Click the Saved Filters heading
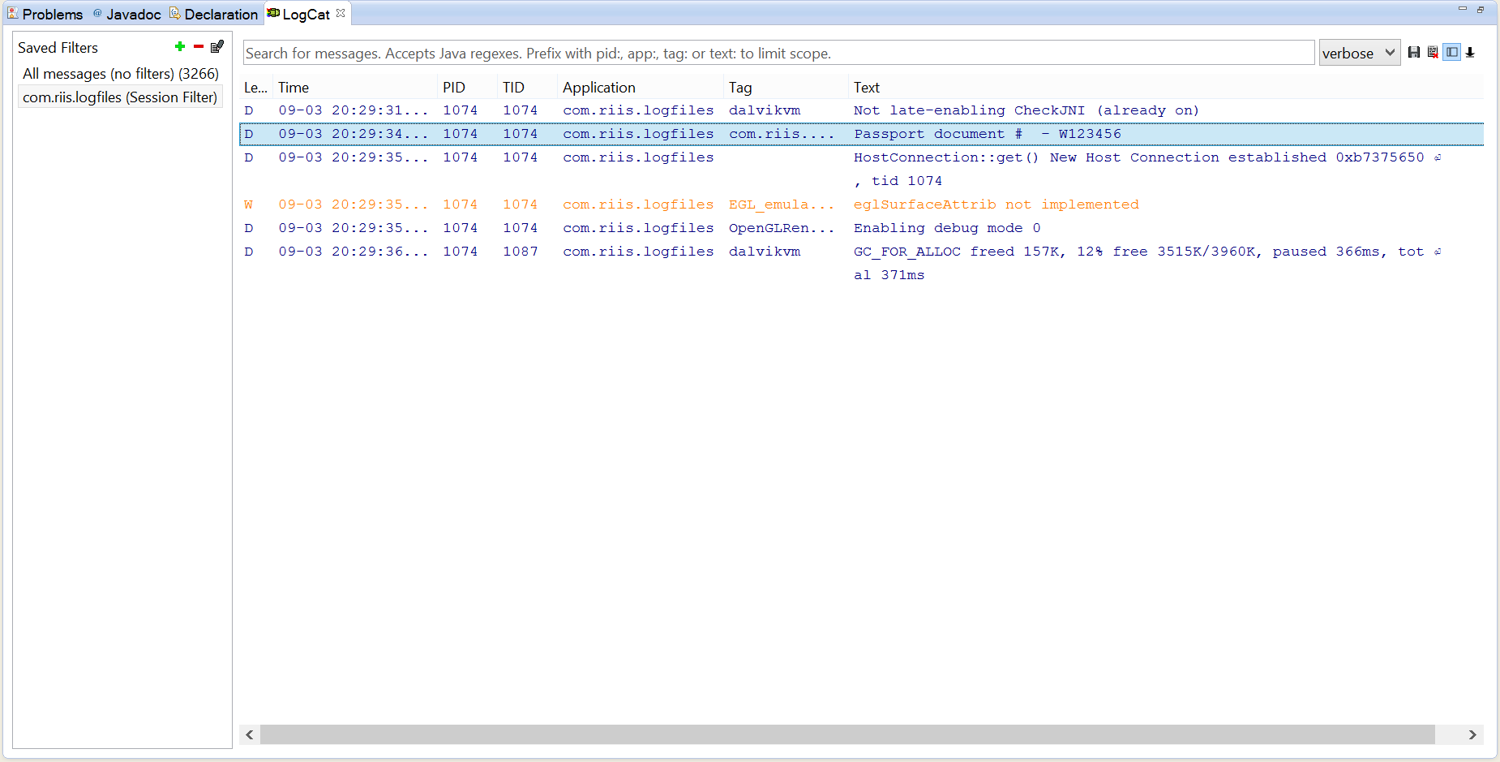This screenshot has width=1500, height=762. click(58, 47)
